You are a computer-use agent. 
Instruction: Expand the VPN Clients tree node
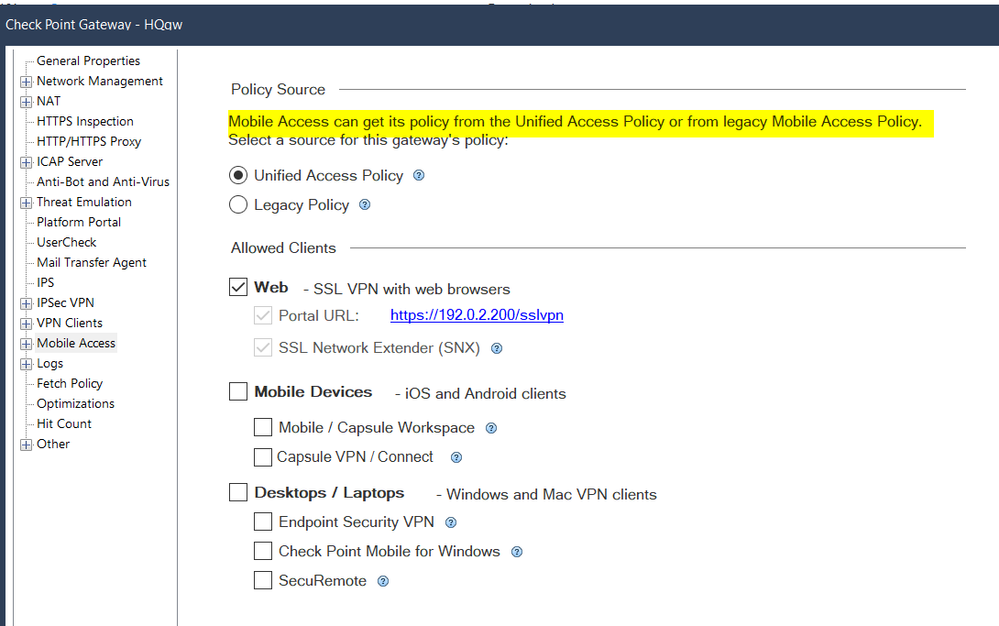click(x=26, y=324)
